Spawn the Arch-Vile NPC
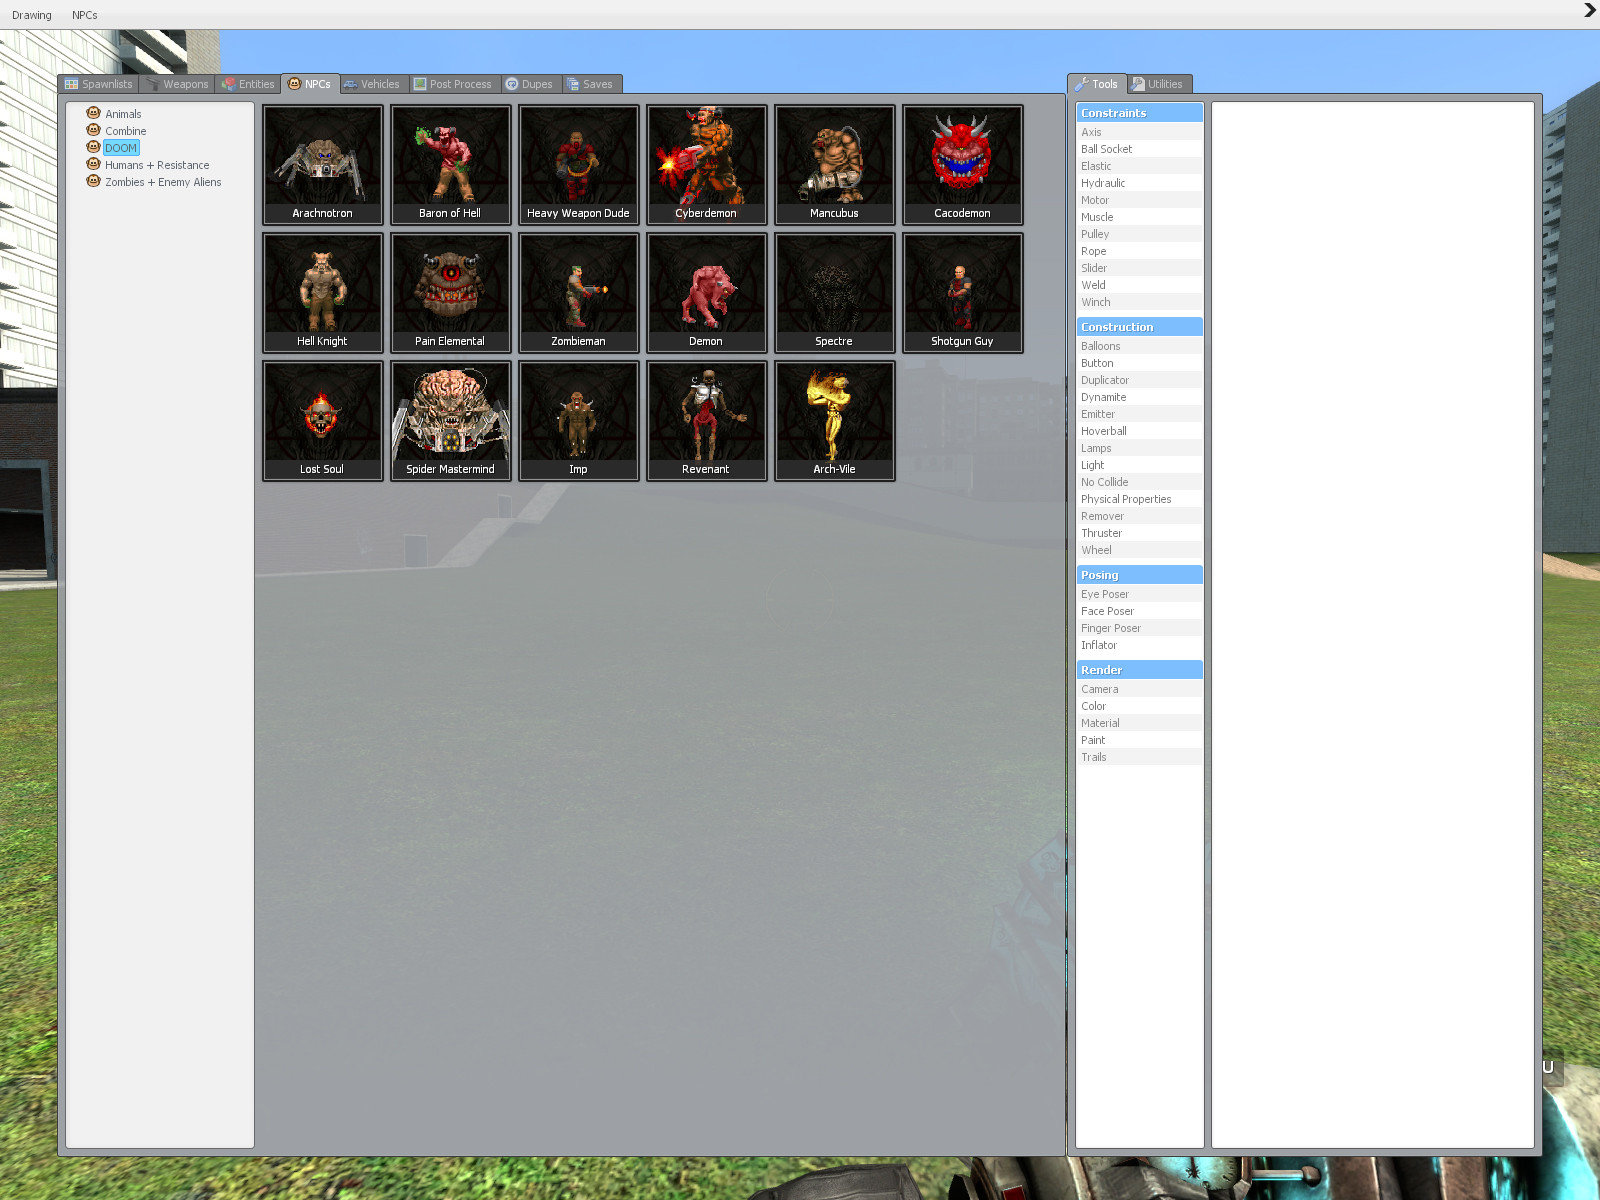 tap(834, 421)
